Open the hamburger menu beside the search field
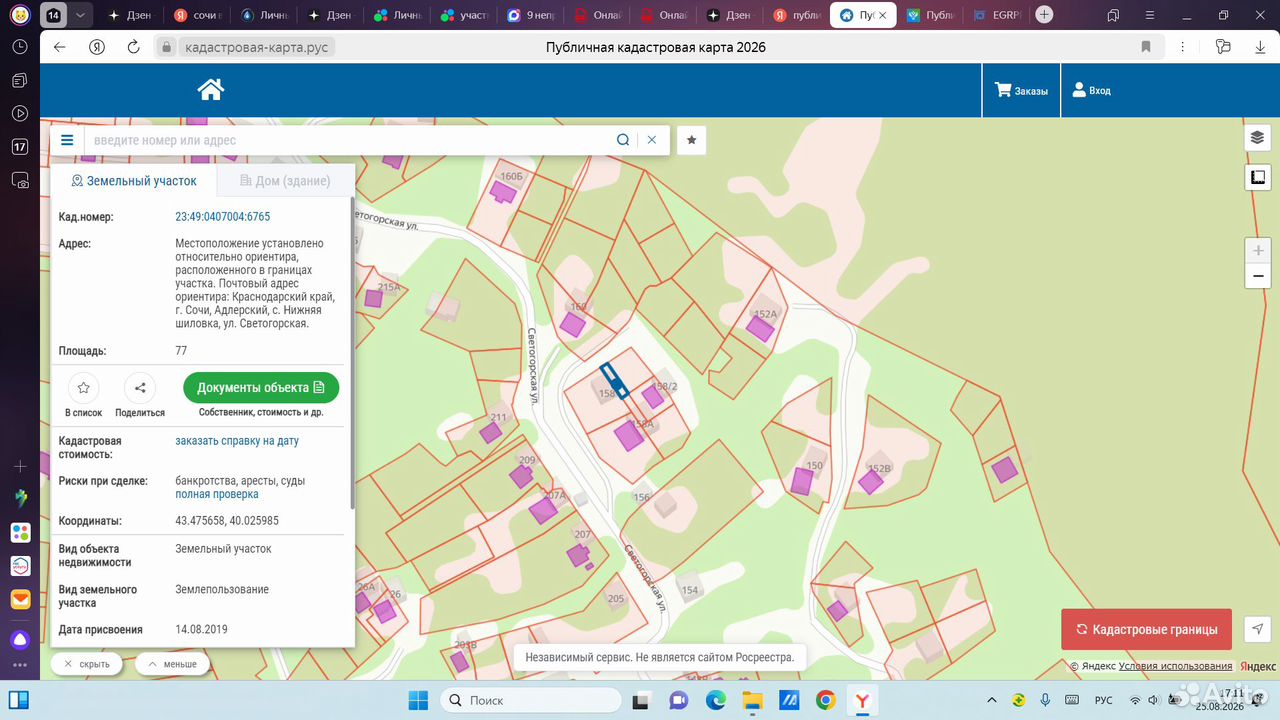This screenshot has width=1280, height=720. click(67, 140)
